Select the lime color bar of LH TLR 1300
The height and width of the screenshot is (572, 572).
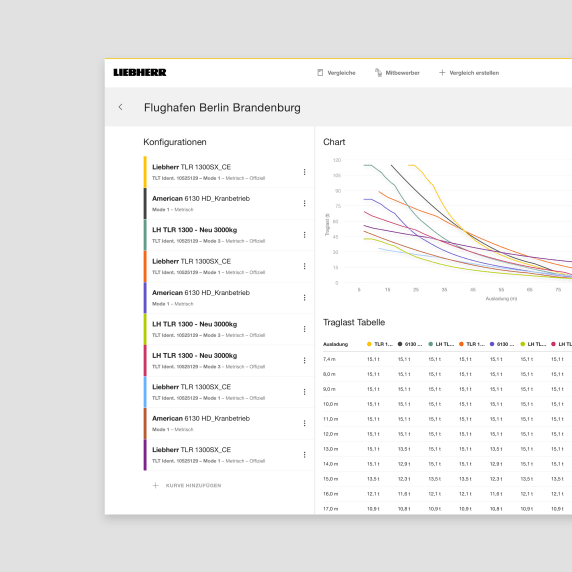point(145,329)
